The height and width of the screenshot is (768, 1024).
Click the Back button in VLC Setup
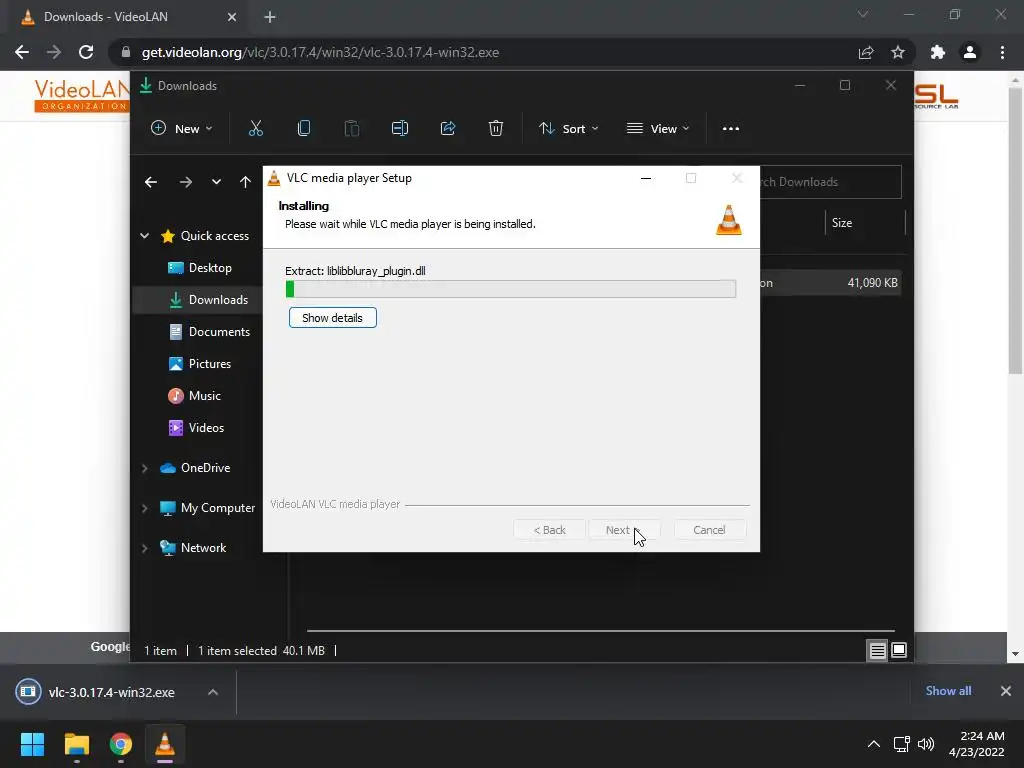(549, 530)
